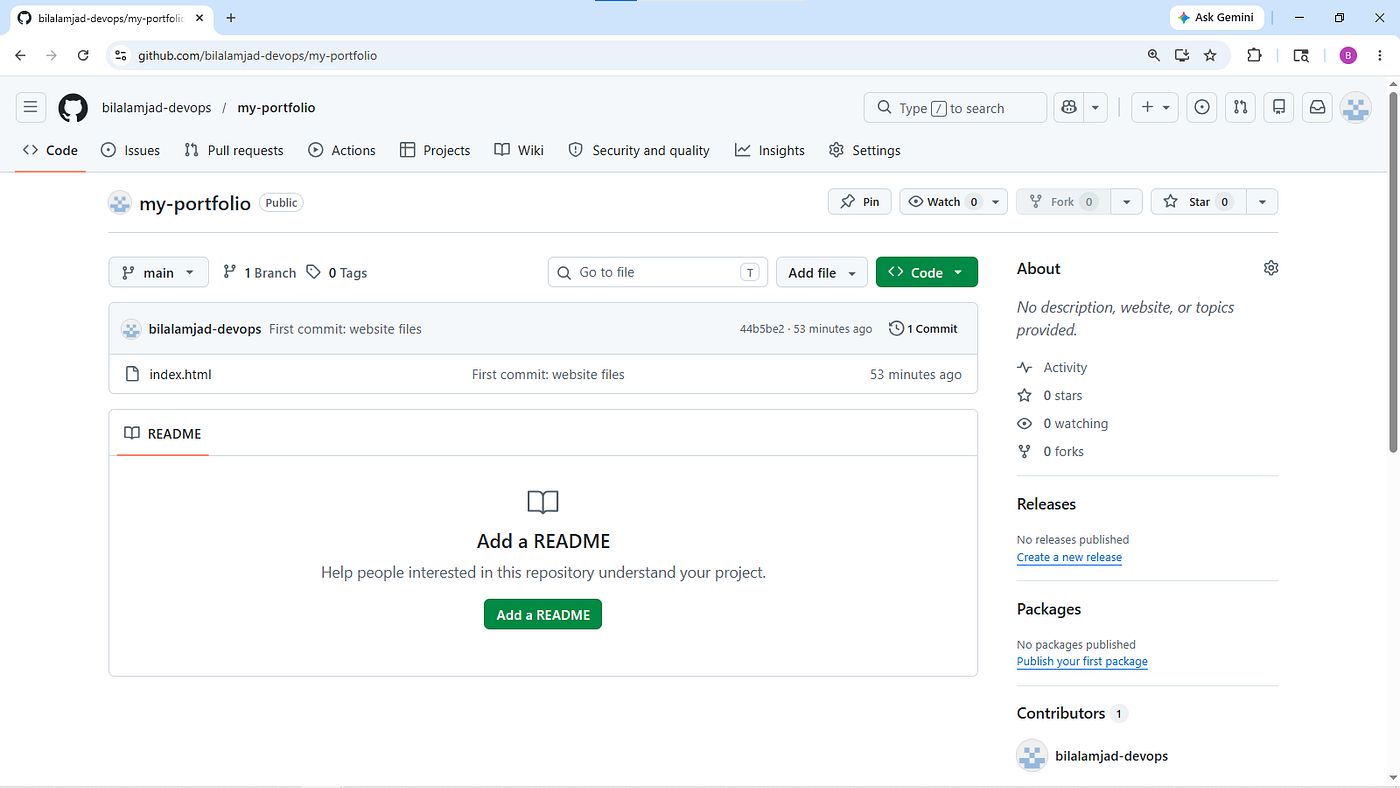
Task: Expand the Copilot dropdown arrow in header
Action: click(1096, 107)
